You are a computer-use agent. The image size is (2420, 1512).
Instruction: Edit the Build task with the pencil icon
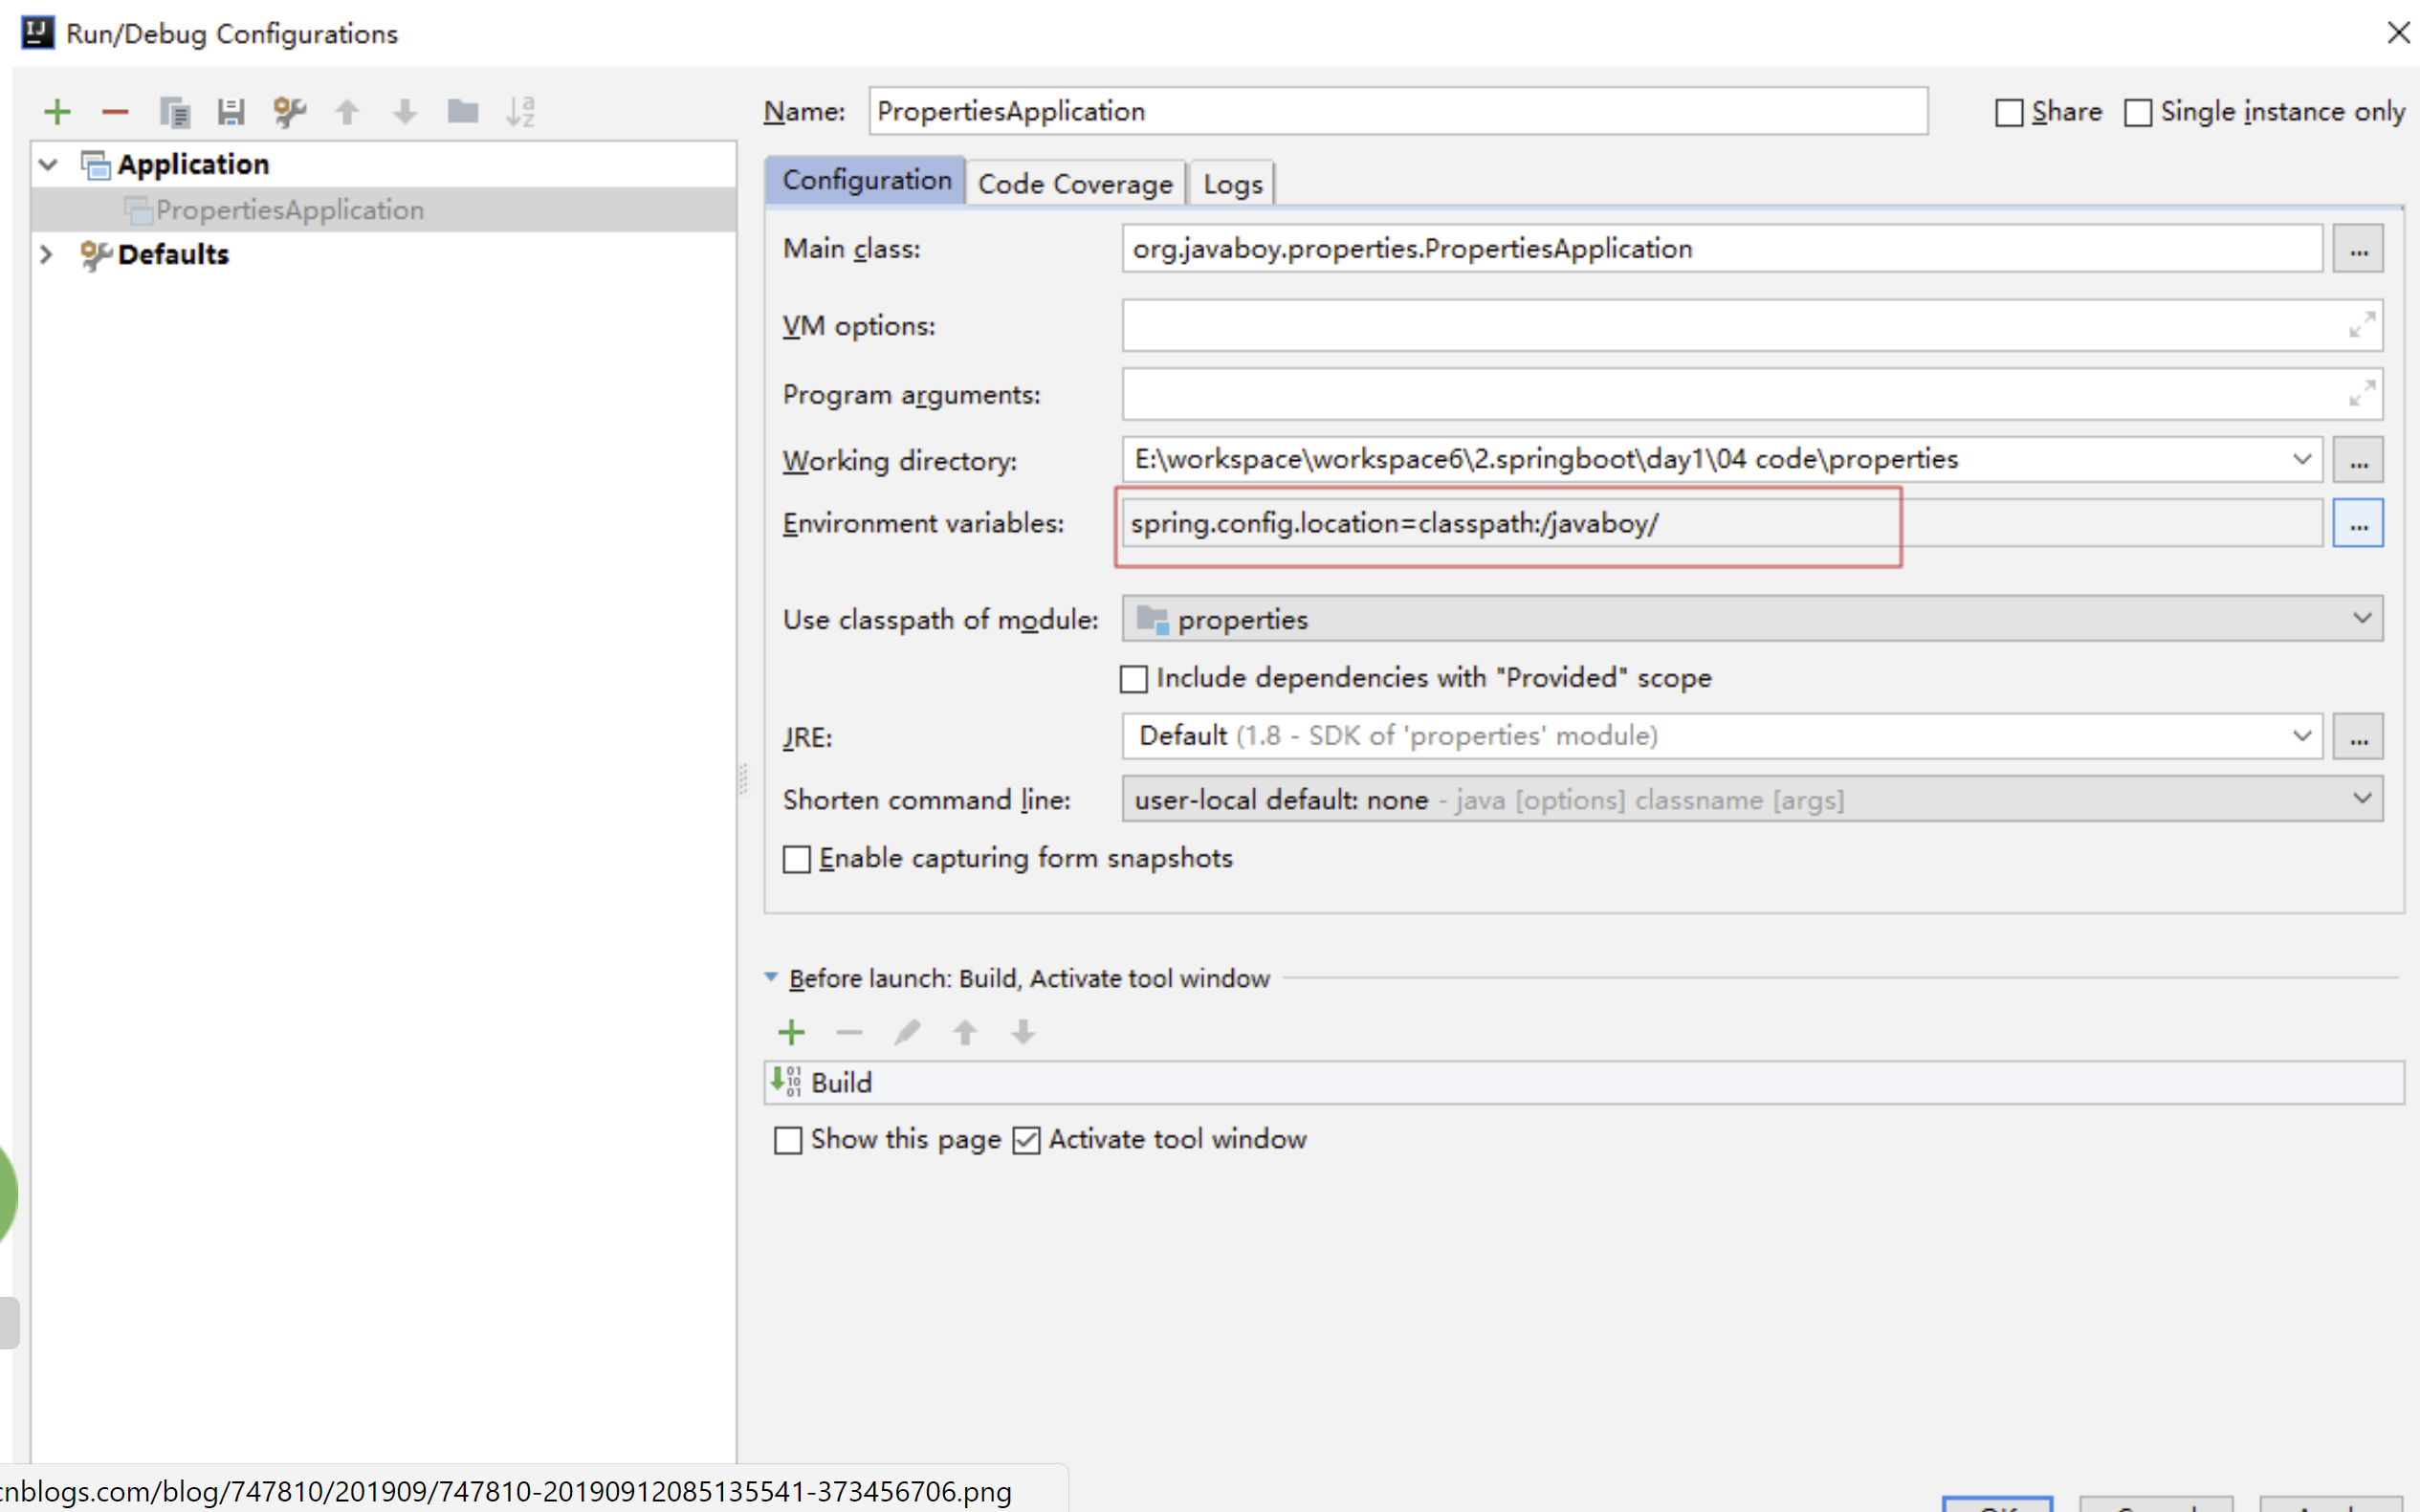click(x=907, y=1031)
